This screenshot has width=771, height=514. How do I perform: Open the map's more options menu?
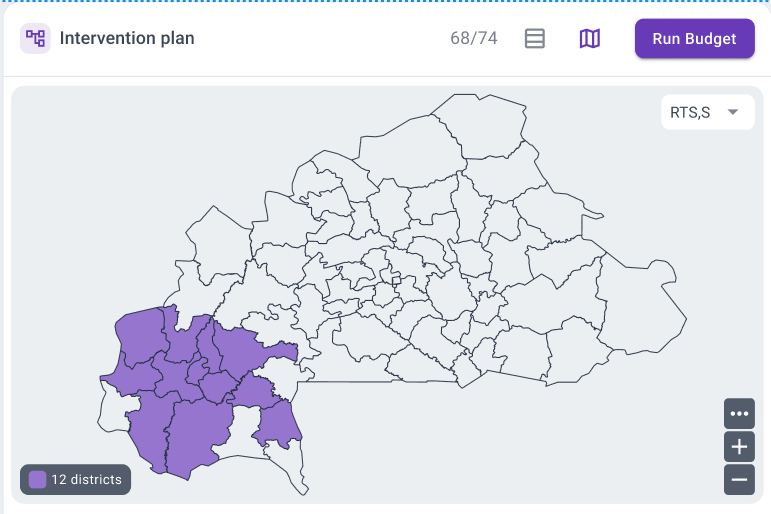[739, 413]
